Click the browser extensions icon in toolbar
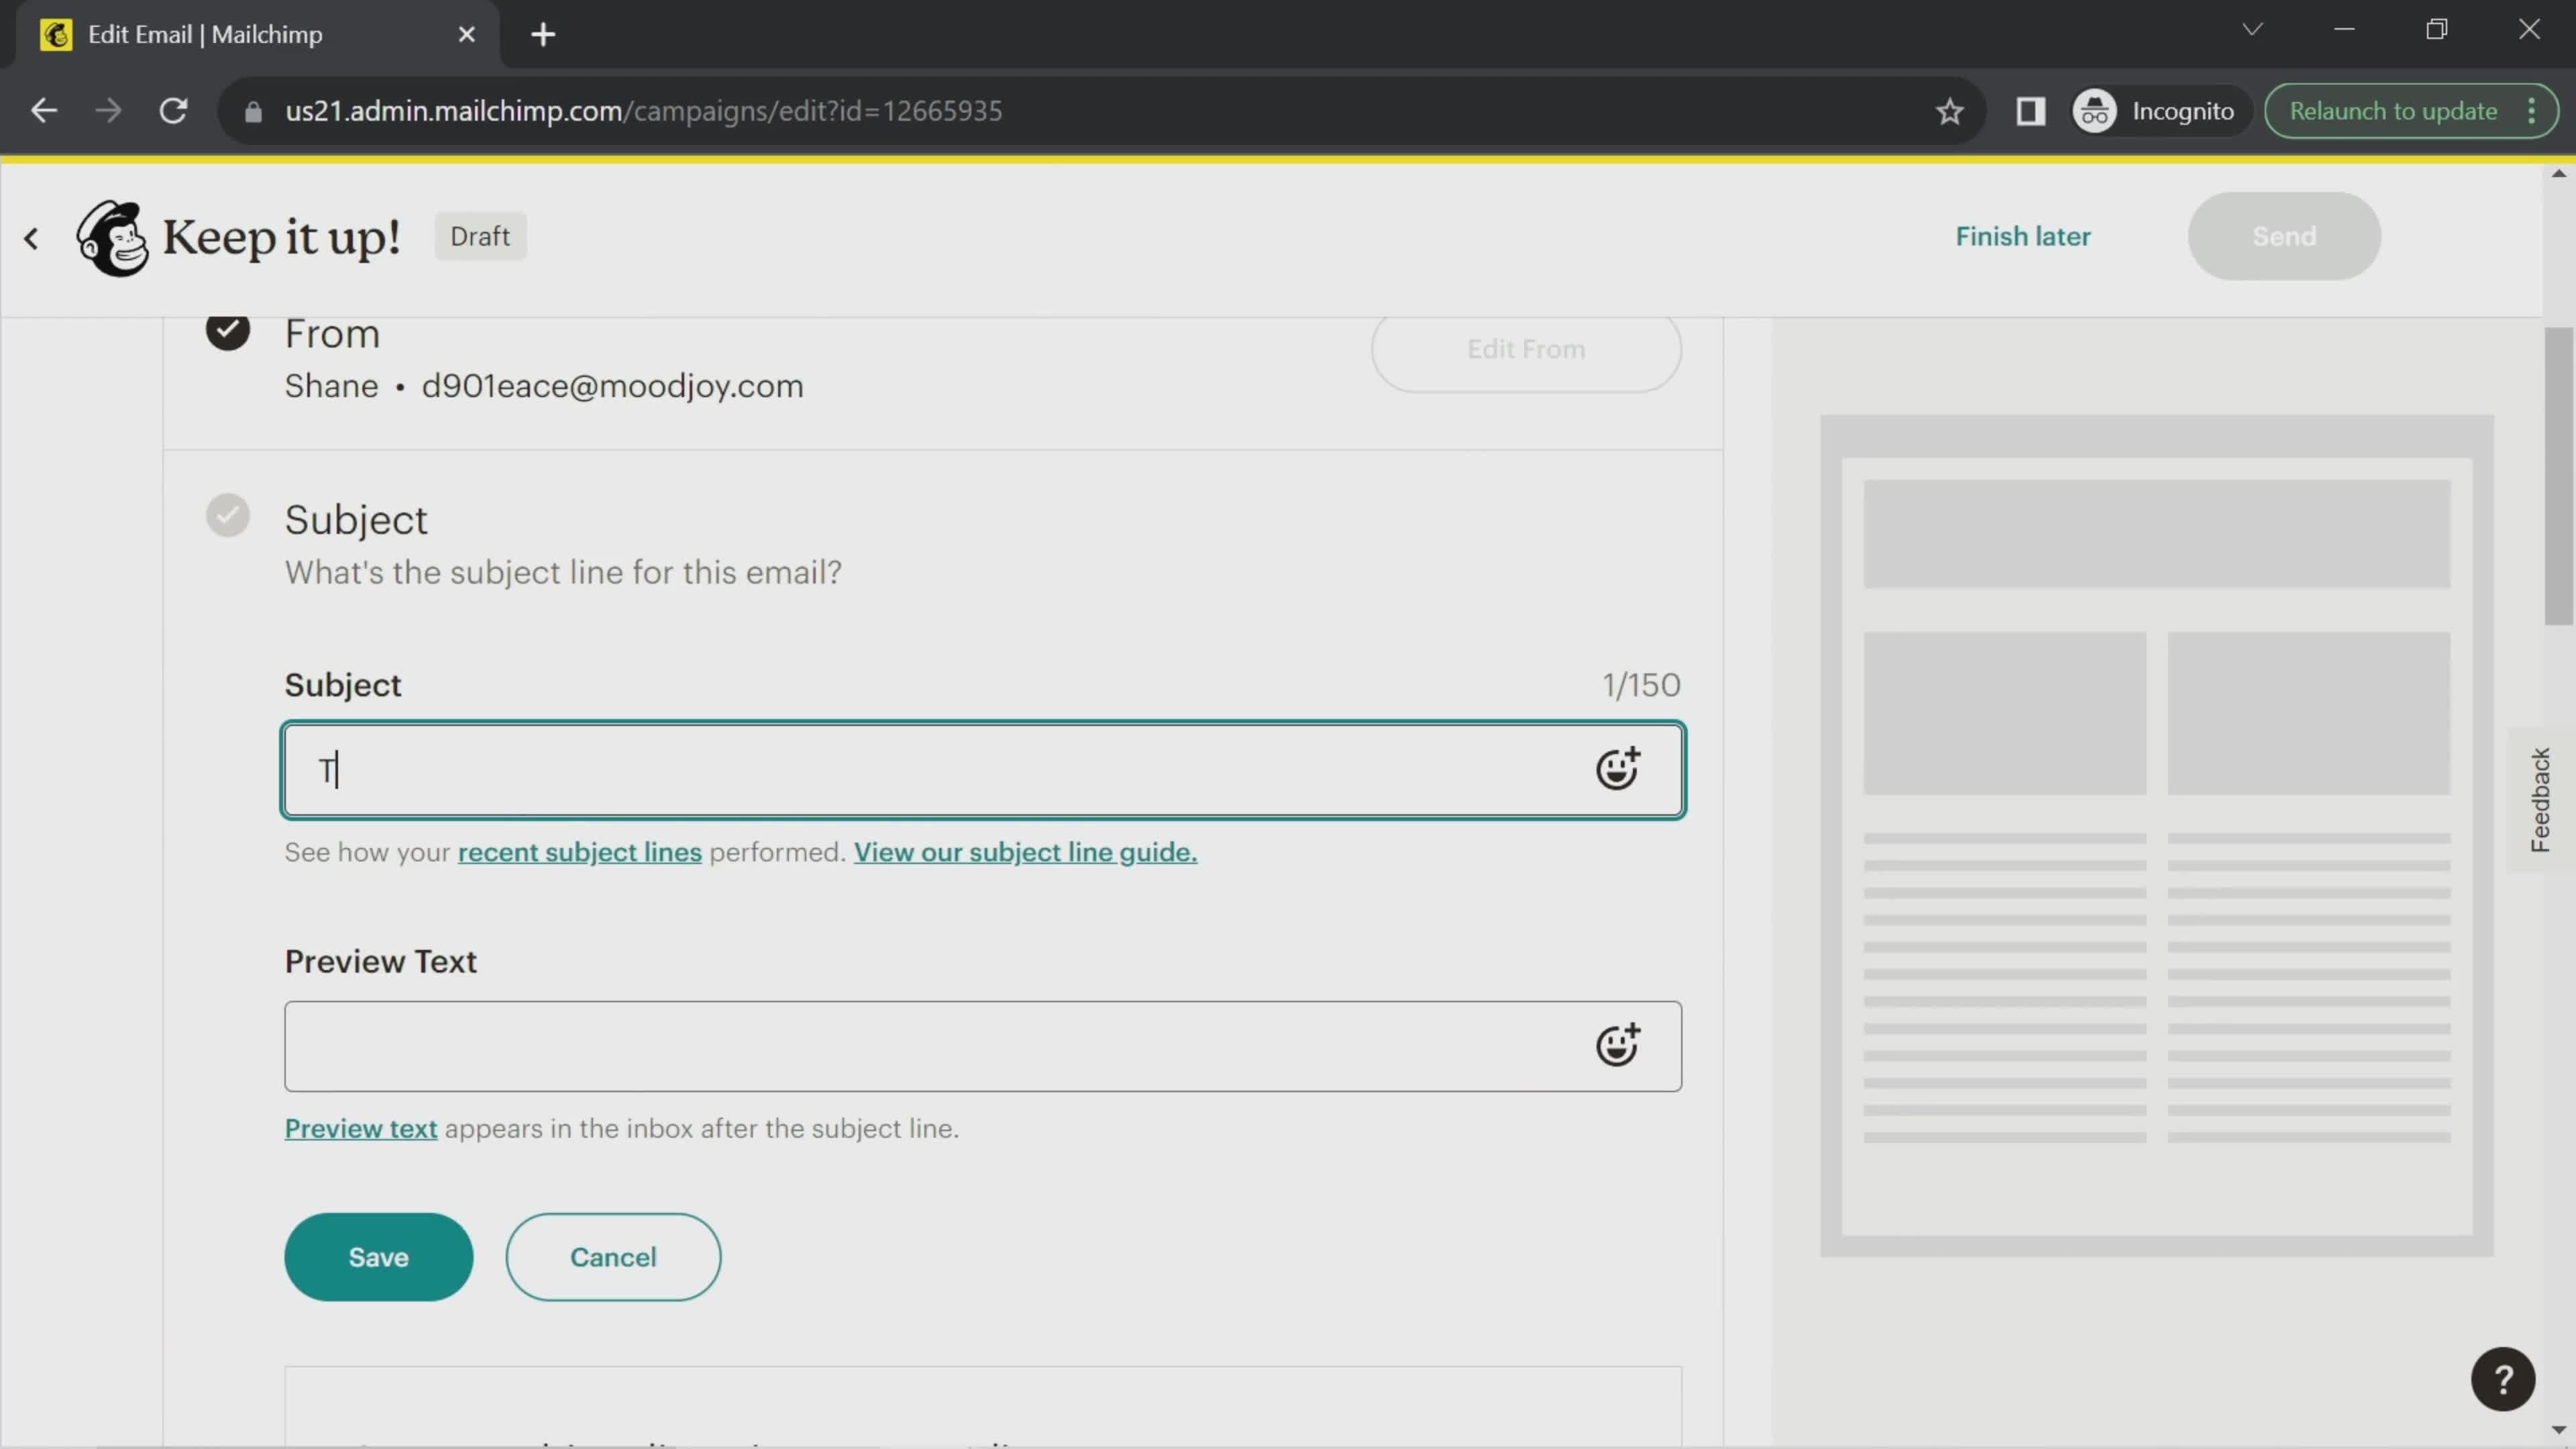The height and width of the screenshot is (1449, 2576). [2031, 110]
